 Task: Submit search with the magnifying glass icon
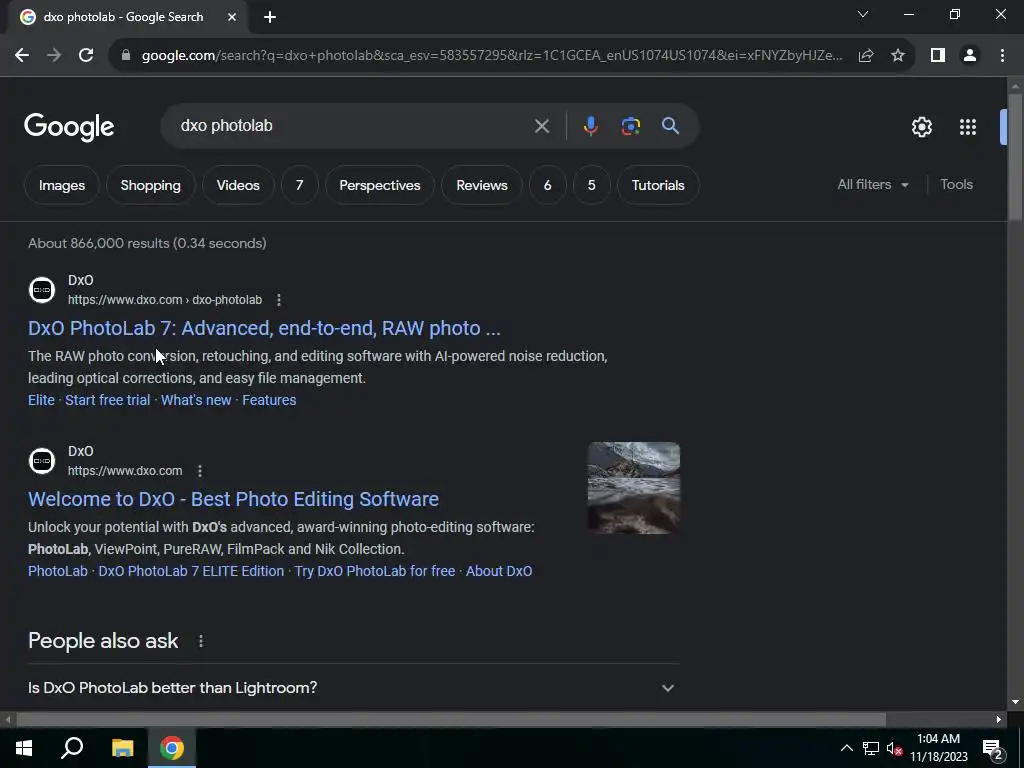[670, 126]
